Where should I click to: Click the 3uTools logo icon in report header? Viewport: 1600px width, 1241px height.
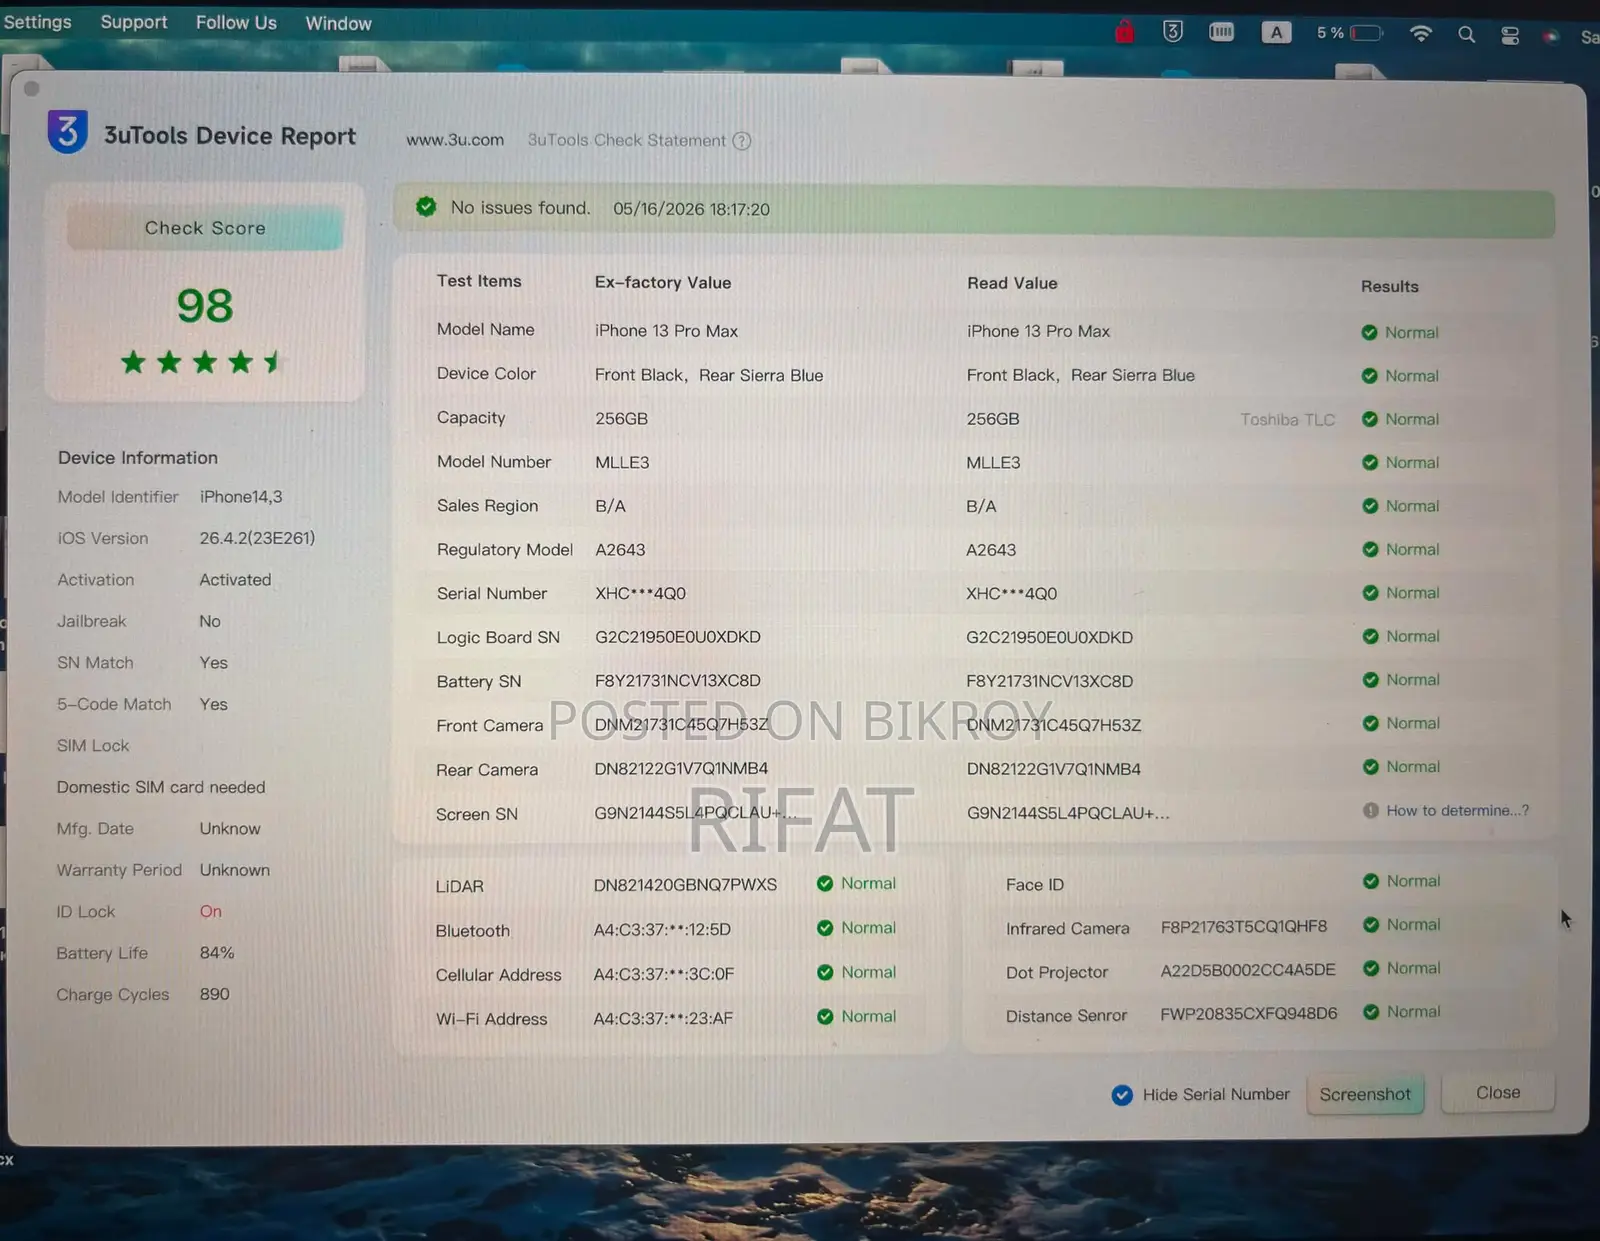pos(68,132)
